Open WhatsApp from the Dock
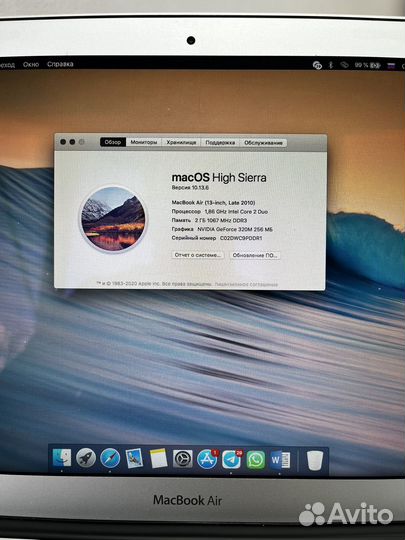This screenshot has height=540, width=405. pyautogui.click(x=256, y=460)
